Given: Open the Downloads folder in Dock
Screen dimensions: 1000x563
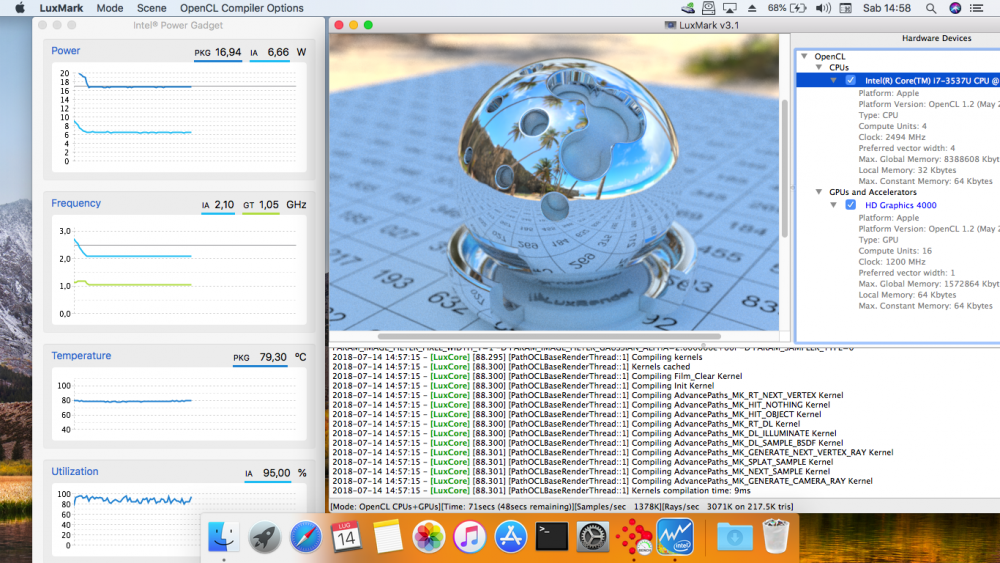Looking at the screenshot, I should click(x=734, y=537).
